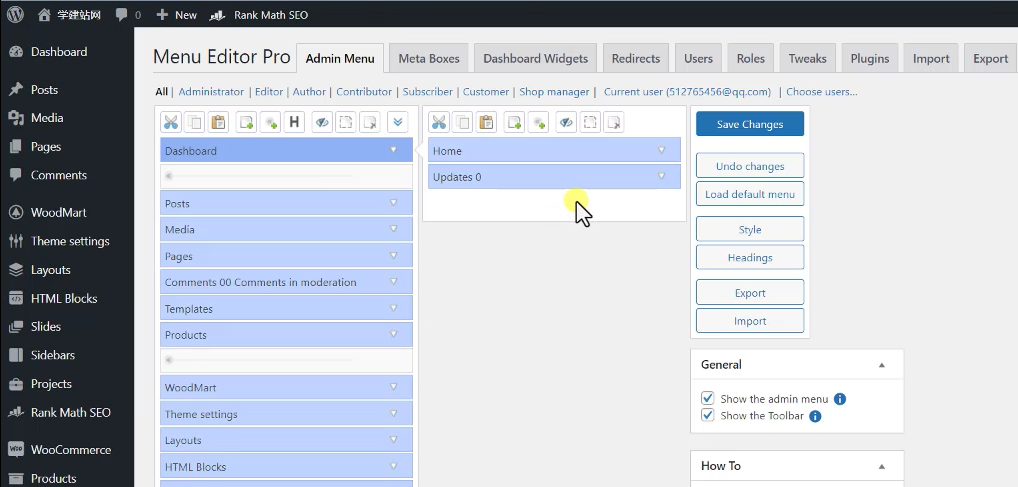The width and height of the screenshot is (1018, 487).
Task: Toggle second toolbar row with double chevron
Action: tap(397, 122)
